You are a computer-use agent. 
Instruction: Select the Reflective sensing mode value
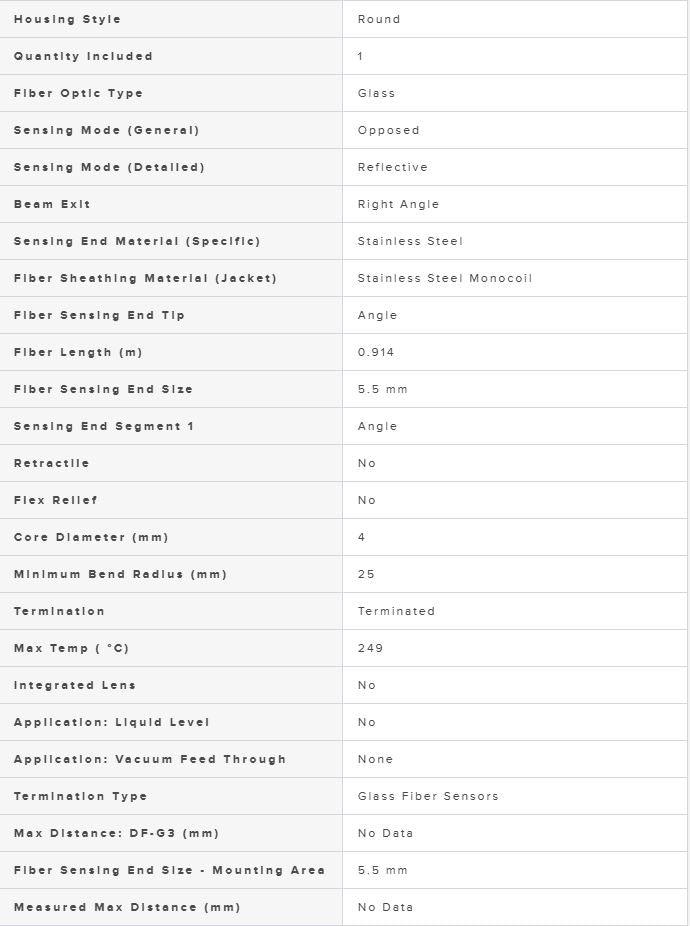coord(392,167)
